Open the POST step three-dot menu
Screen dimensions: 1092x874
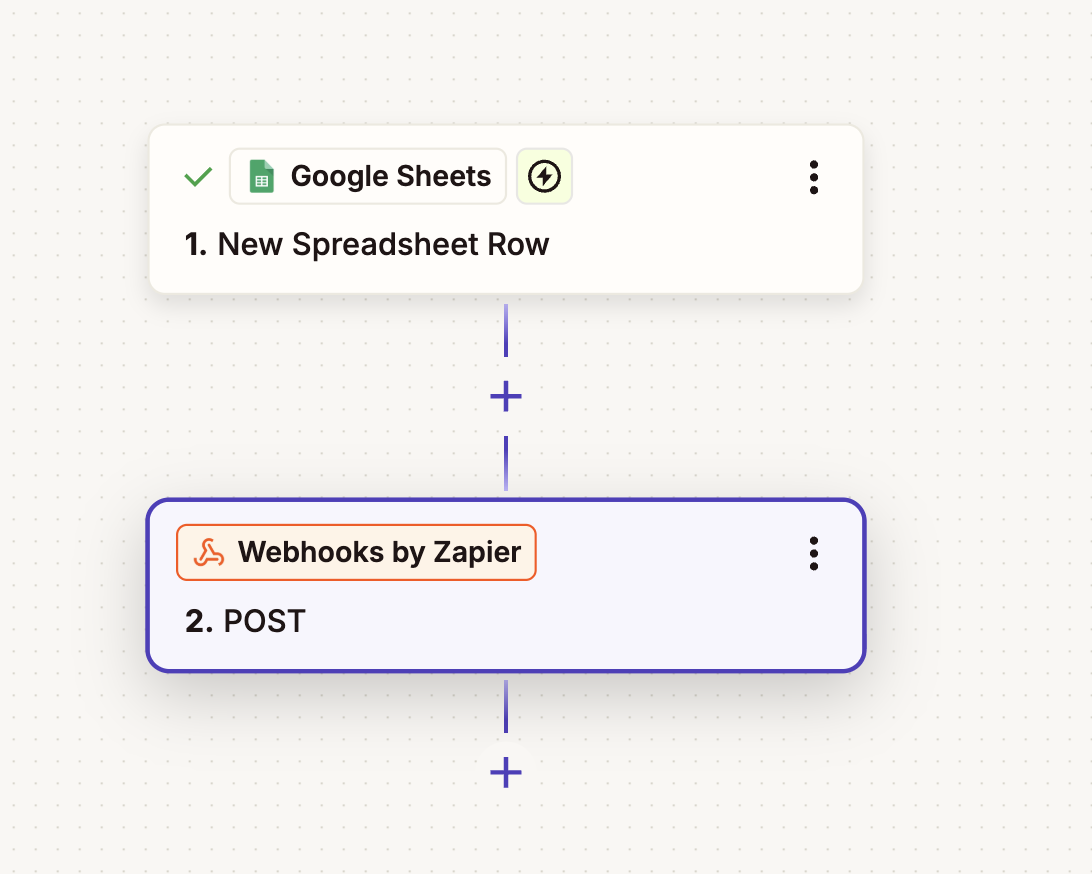(x=814, y=553)
